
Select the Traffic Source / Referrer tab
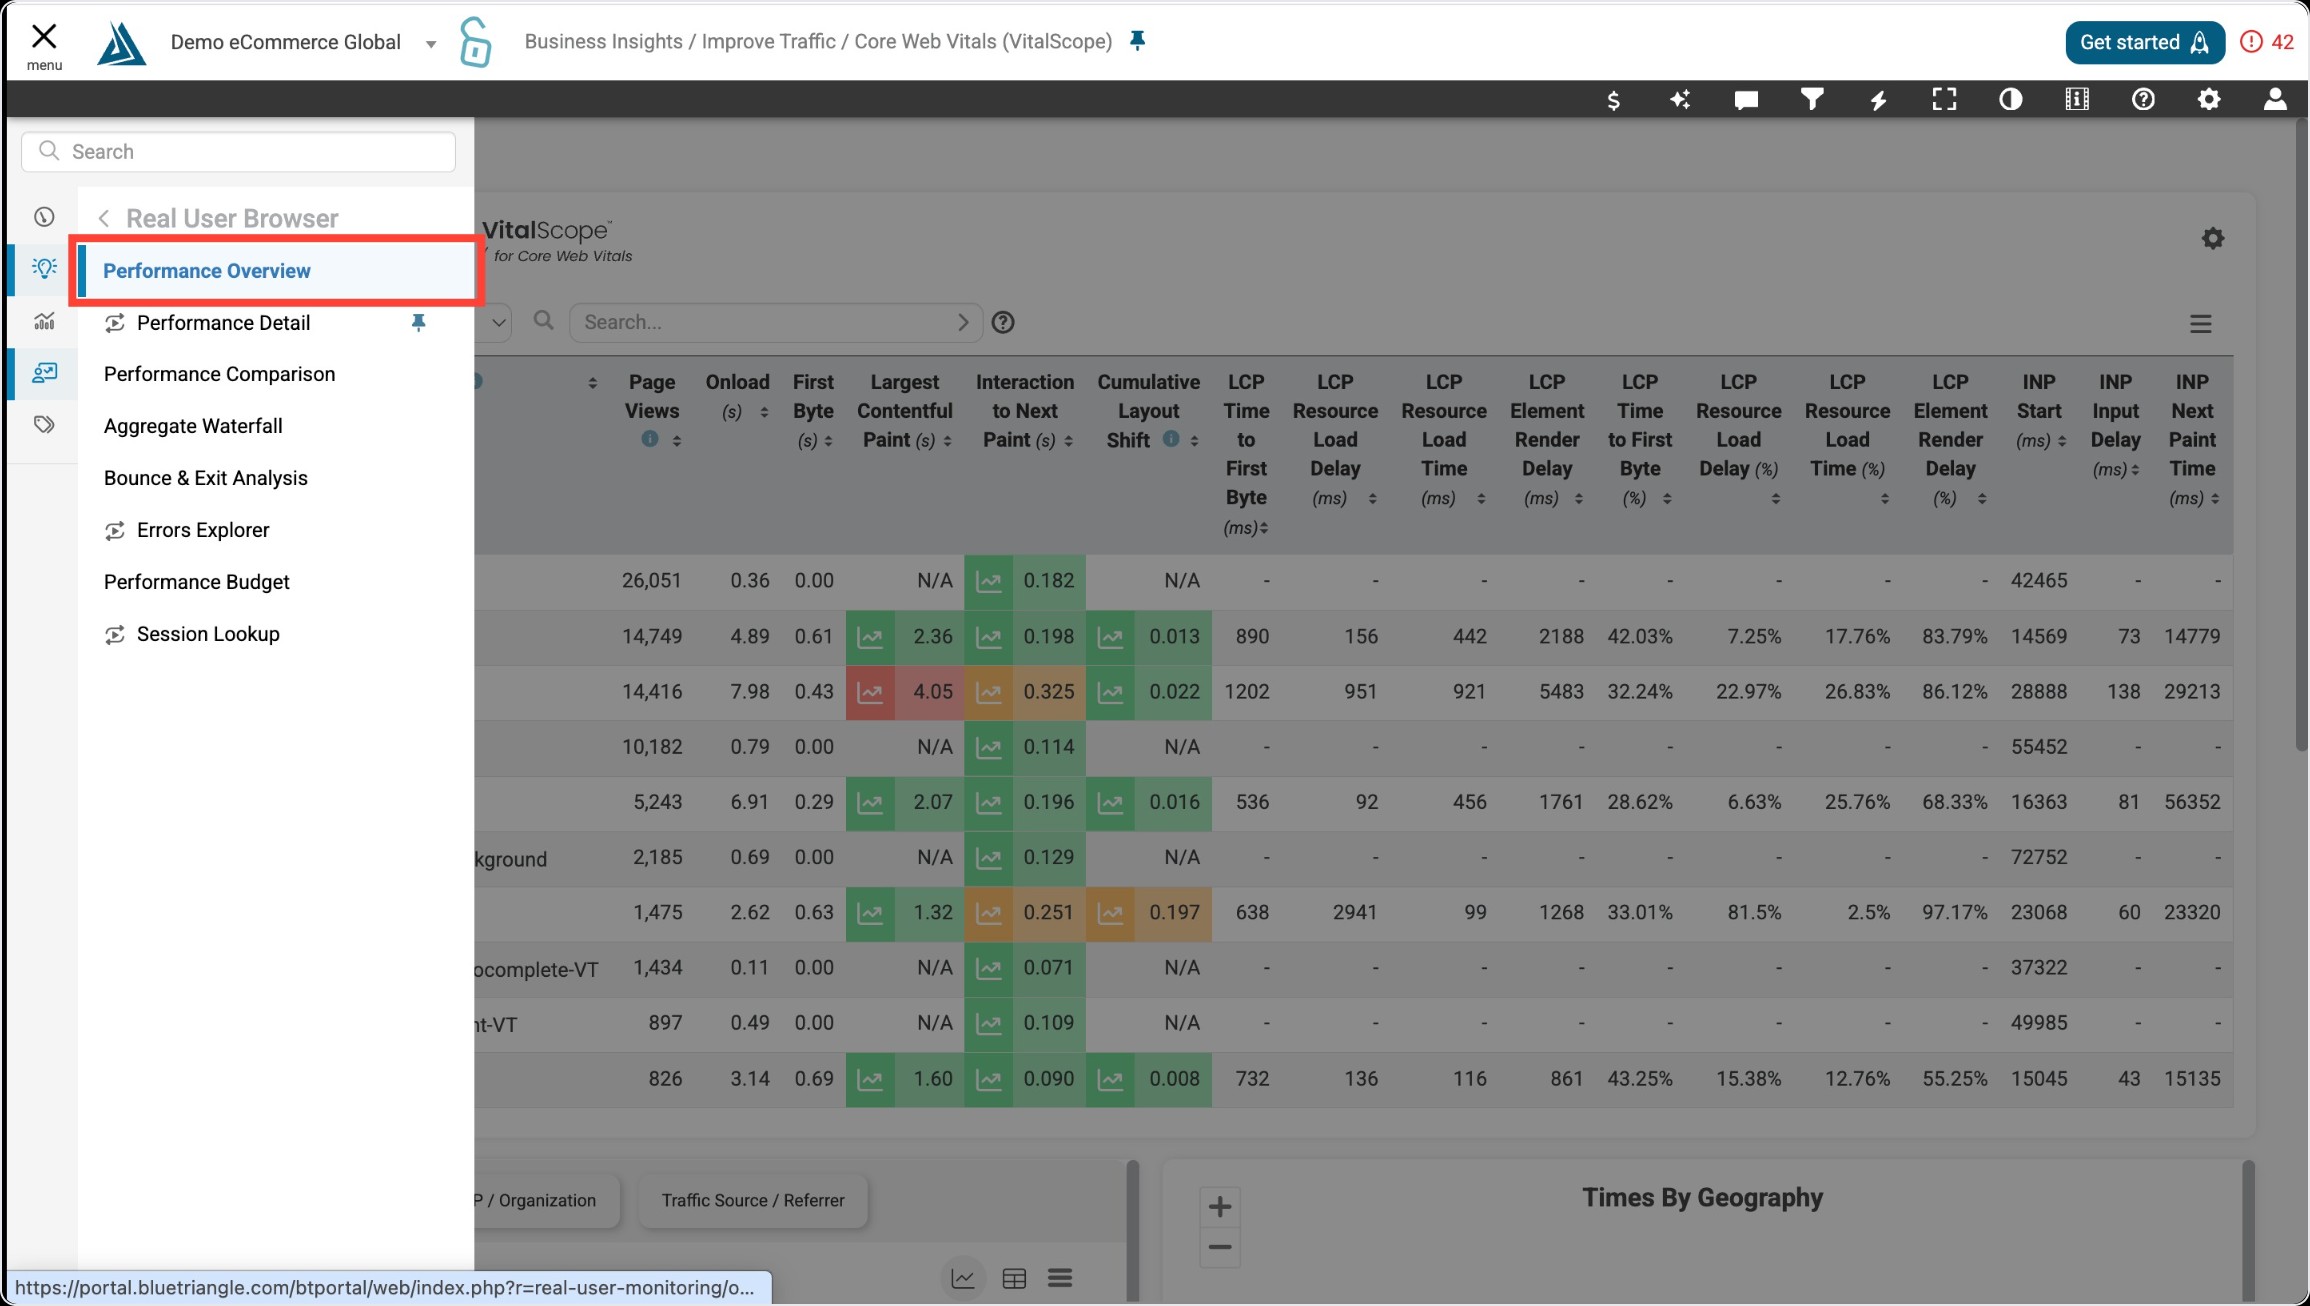pyautogui.click(x=753, y=1200)
